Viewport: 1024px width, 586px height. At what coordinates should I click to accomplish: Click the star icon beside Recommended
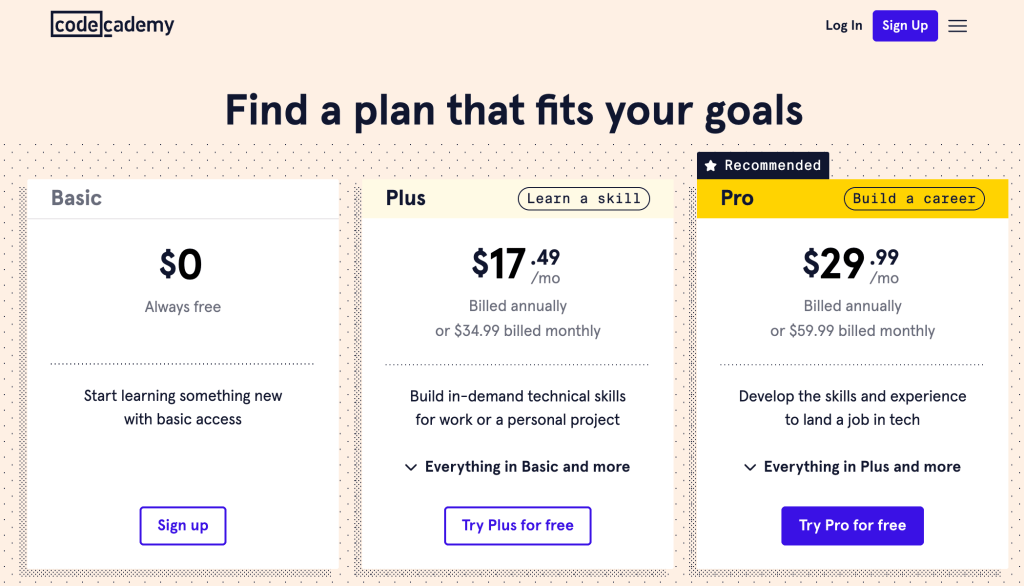[x=711, y=166]
